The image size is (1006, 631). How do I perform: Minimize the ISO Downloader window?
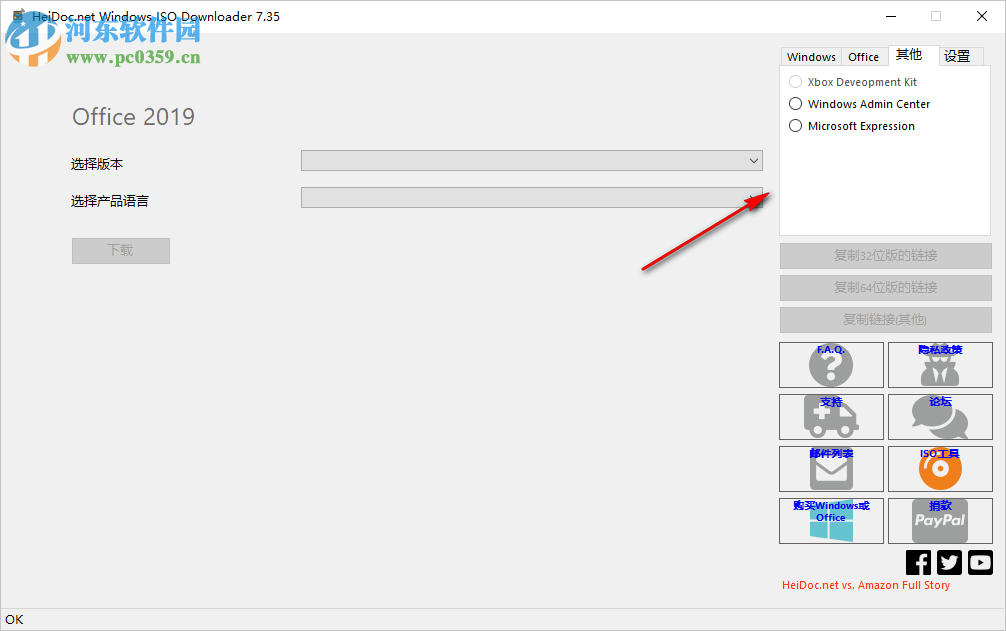pyautogui.click(x=891, y=16)
